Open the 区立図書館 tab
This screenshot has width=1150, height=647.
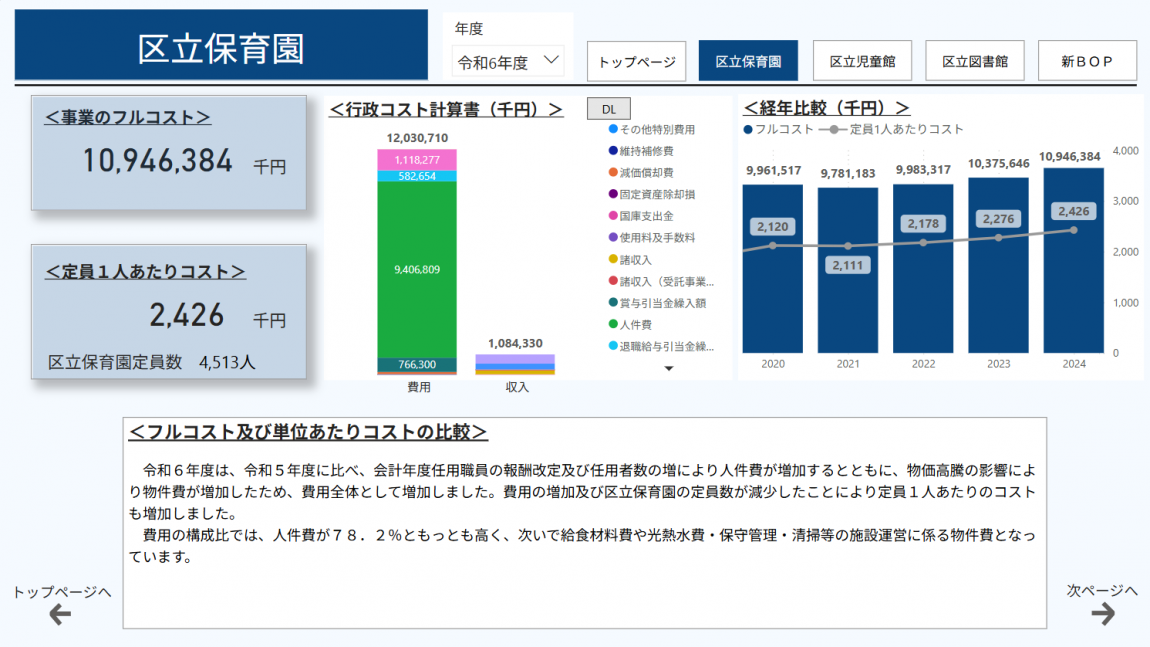(975, 61)
